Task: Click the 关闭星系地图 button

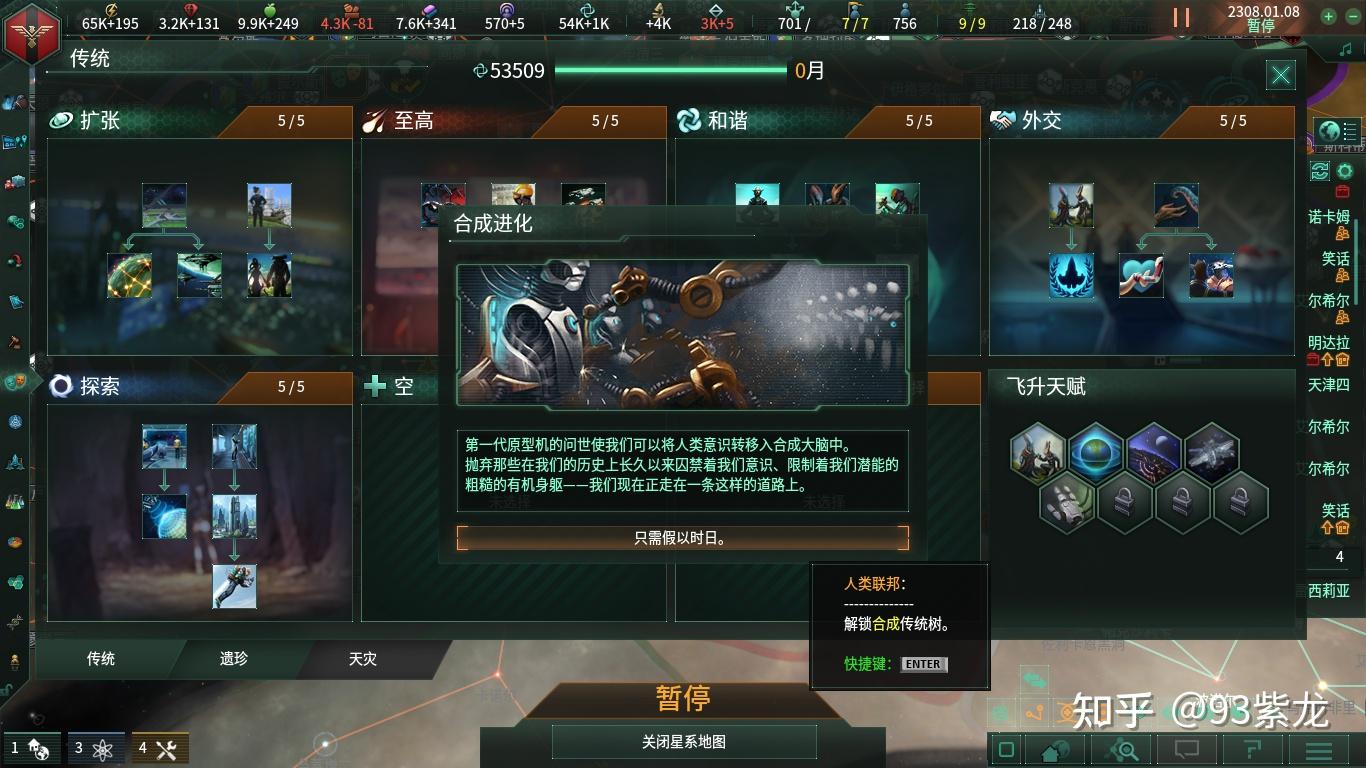Action: [684, 742]
